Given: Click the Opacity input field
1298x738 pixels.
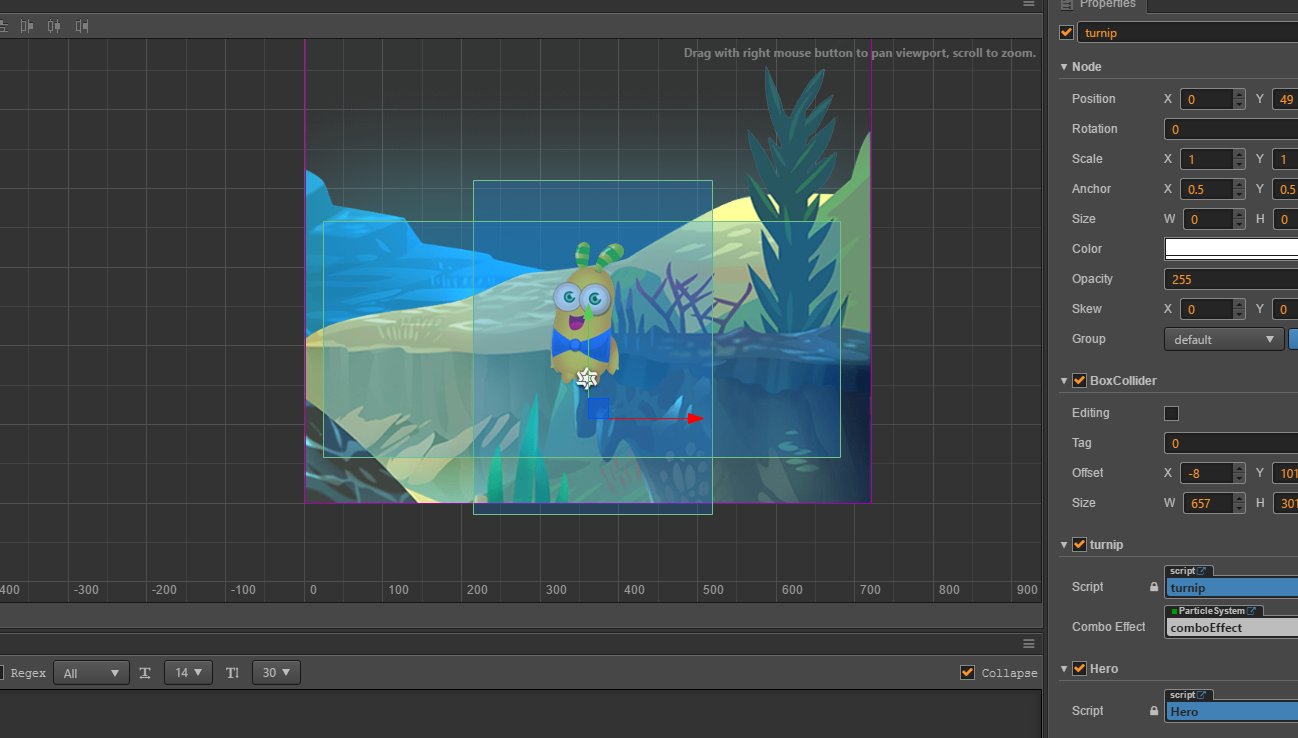Looking at the screenshot, I should [x=1231, y=279].
